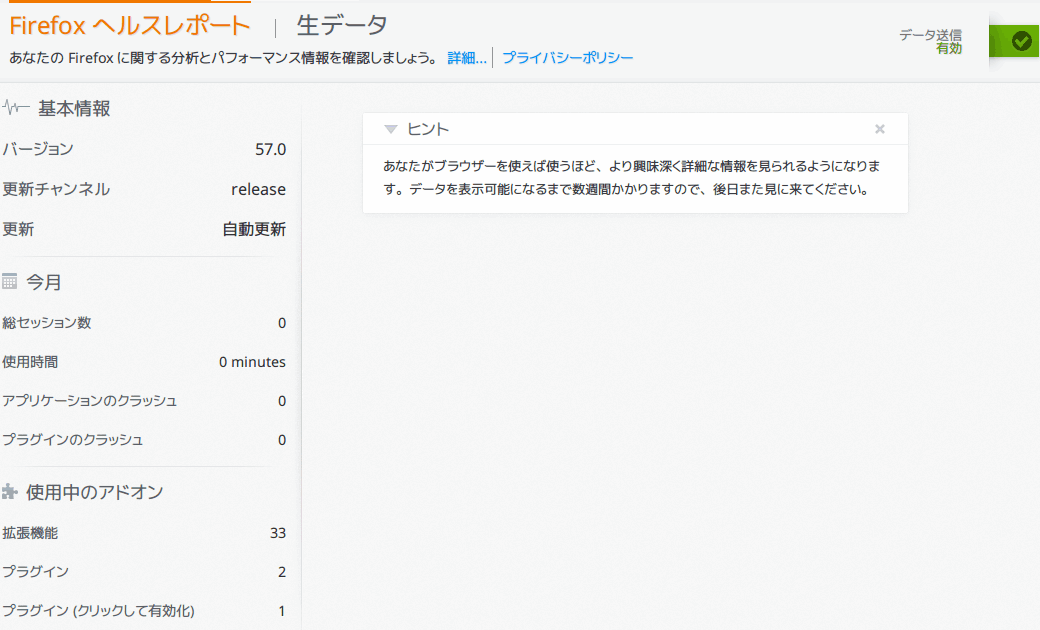The image size is (1040, 630).
Task: Click the 使用時間 label
Action: [30, 362]
